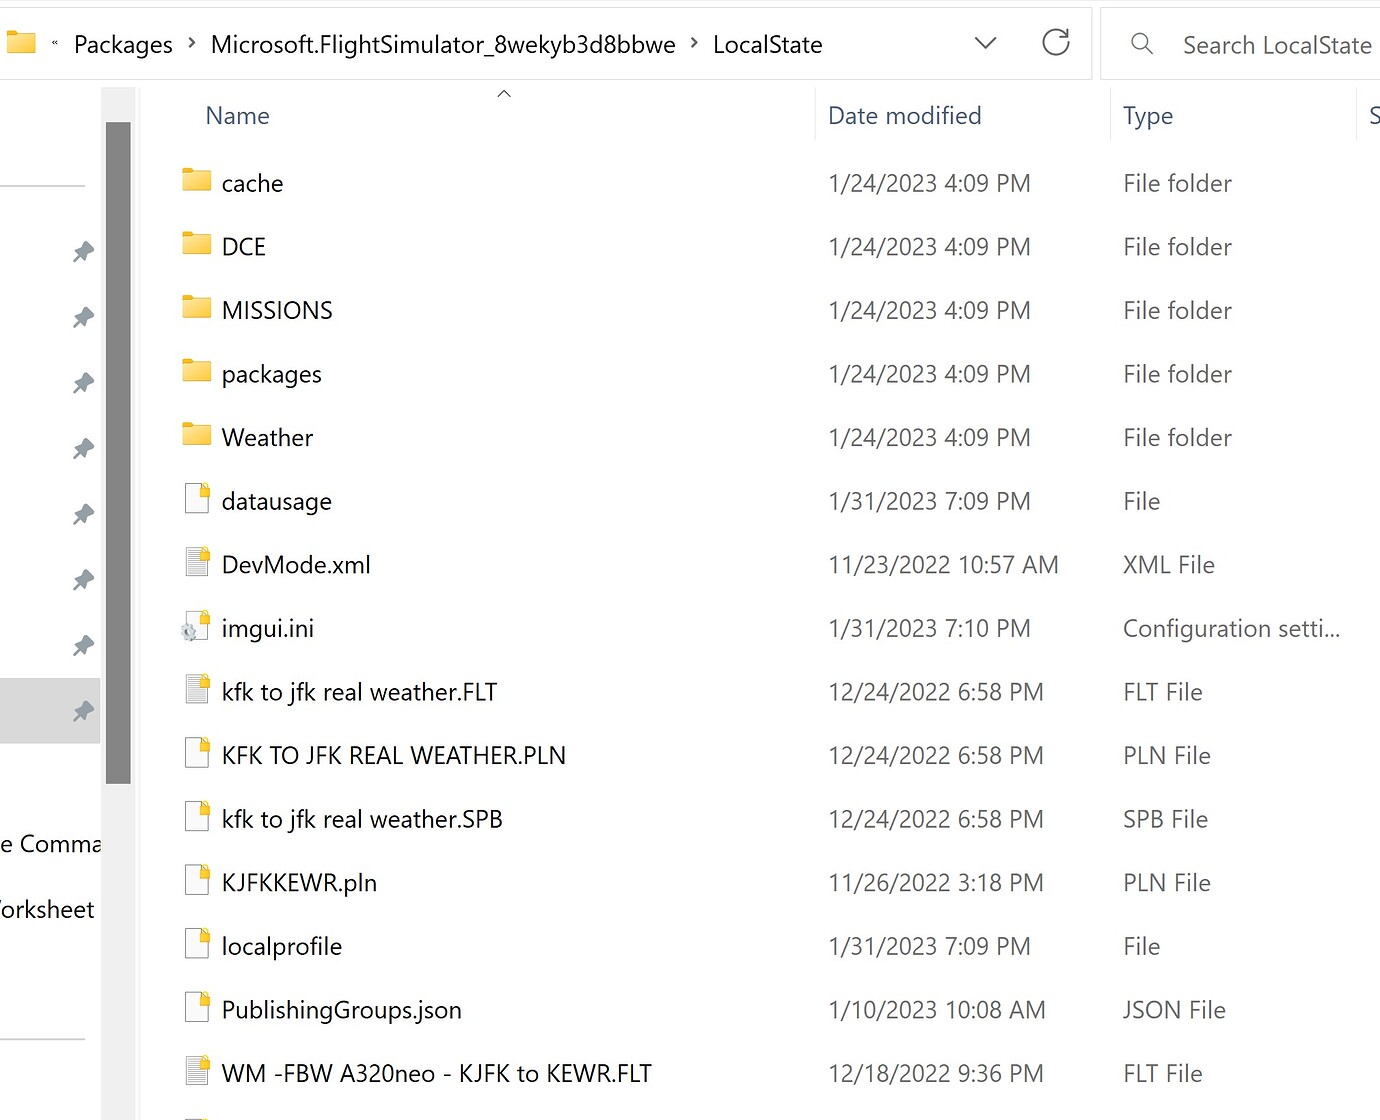The width and height of the screenshot is (1380, 1120).
Task: Select the datausage file icon
Action: (197, 499)
